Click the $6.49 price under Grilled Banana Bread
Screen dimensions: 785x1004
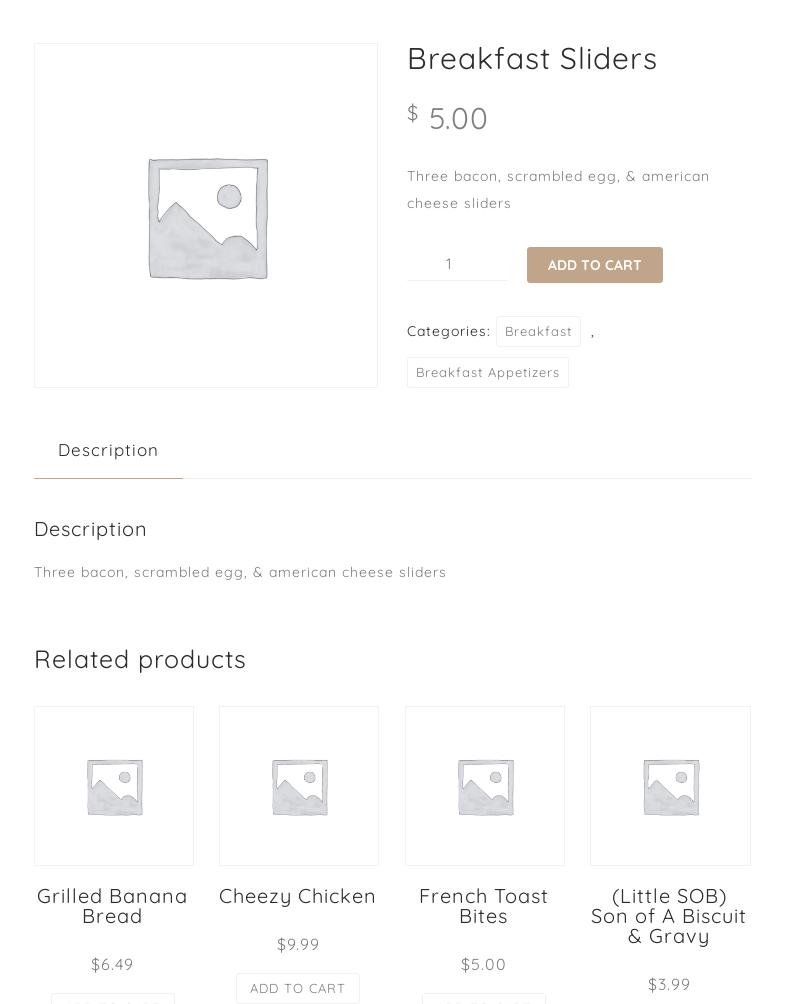pos(112,964)
